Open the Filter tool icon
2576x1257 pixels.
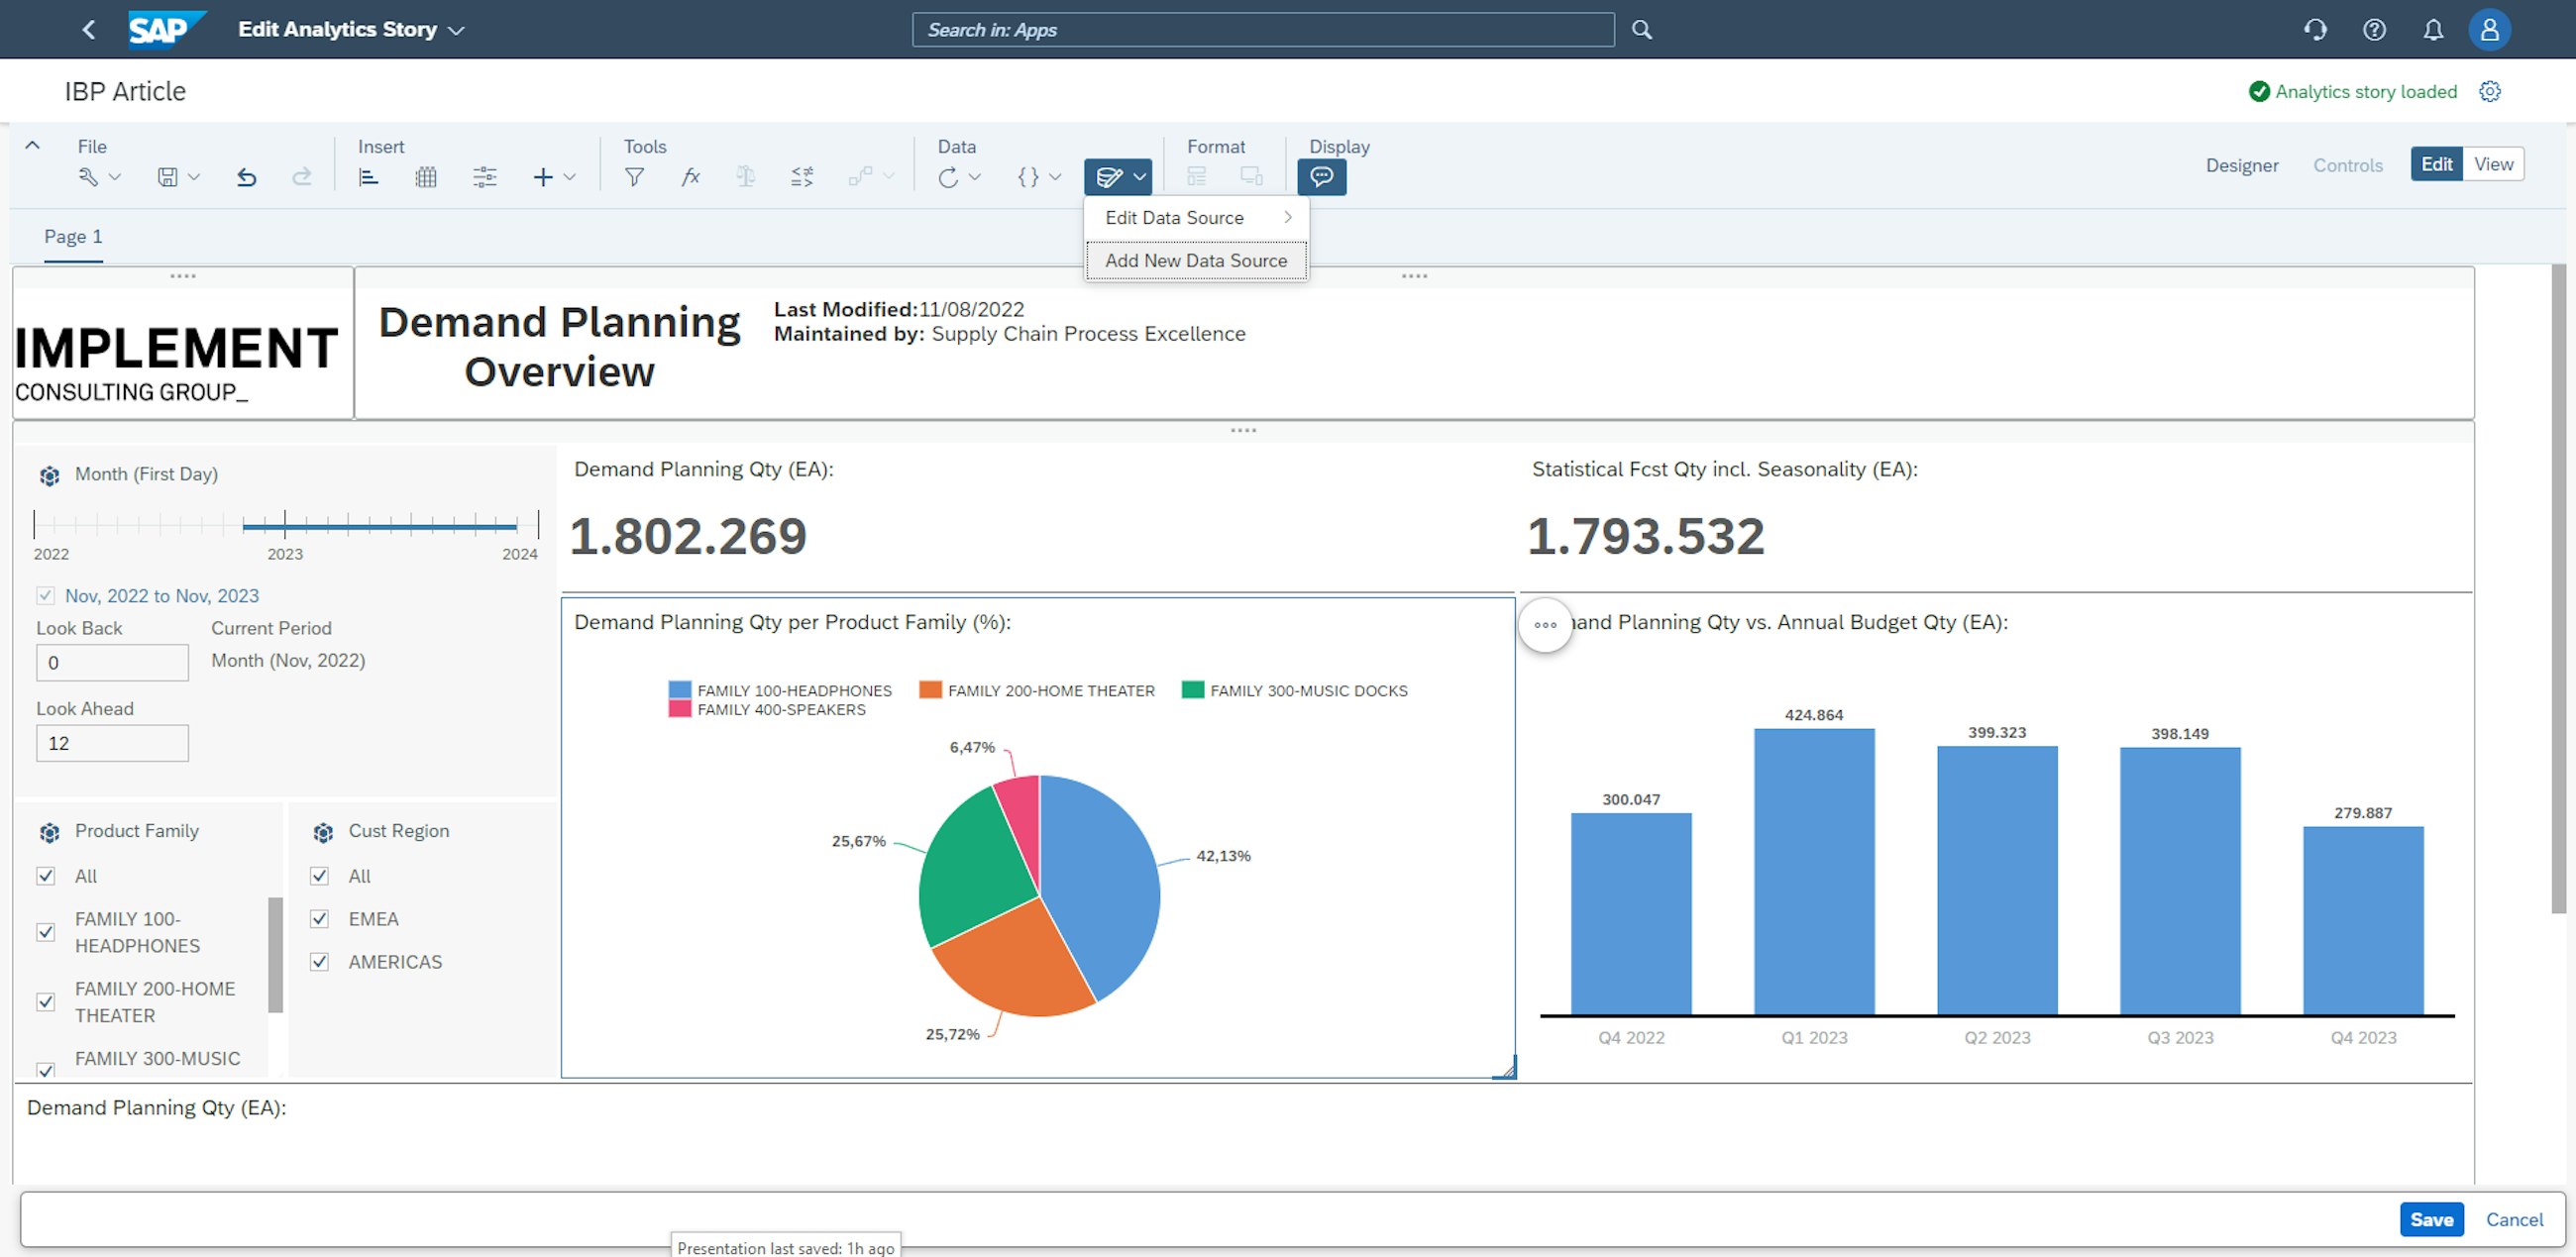(x=634, y=176)
